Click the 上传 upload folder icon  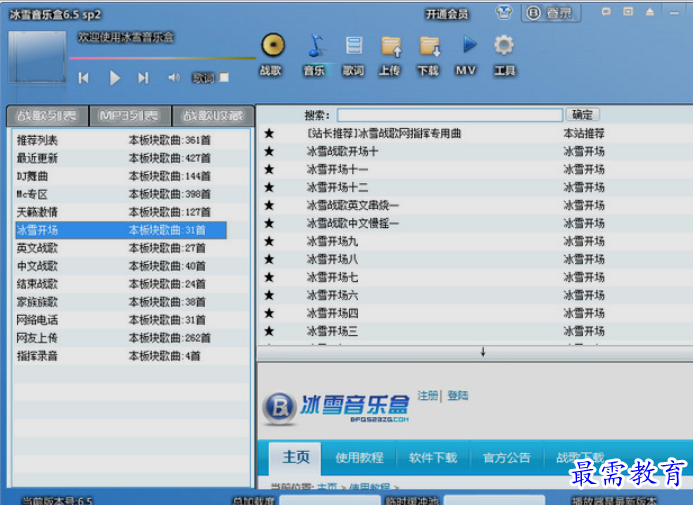[x=391, y=46]
